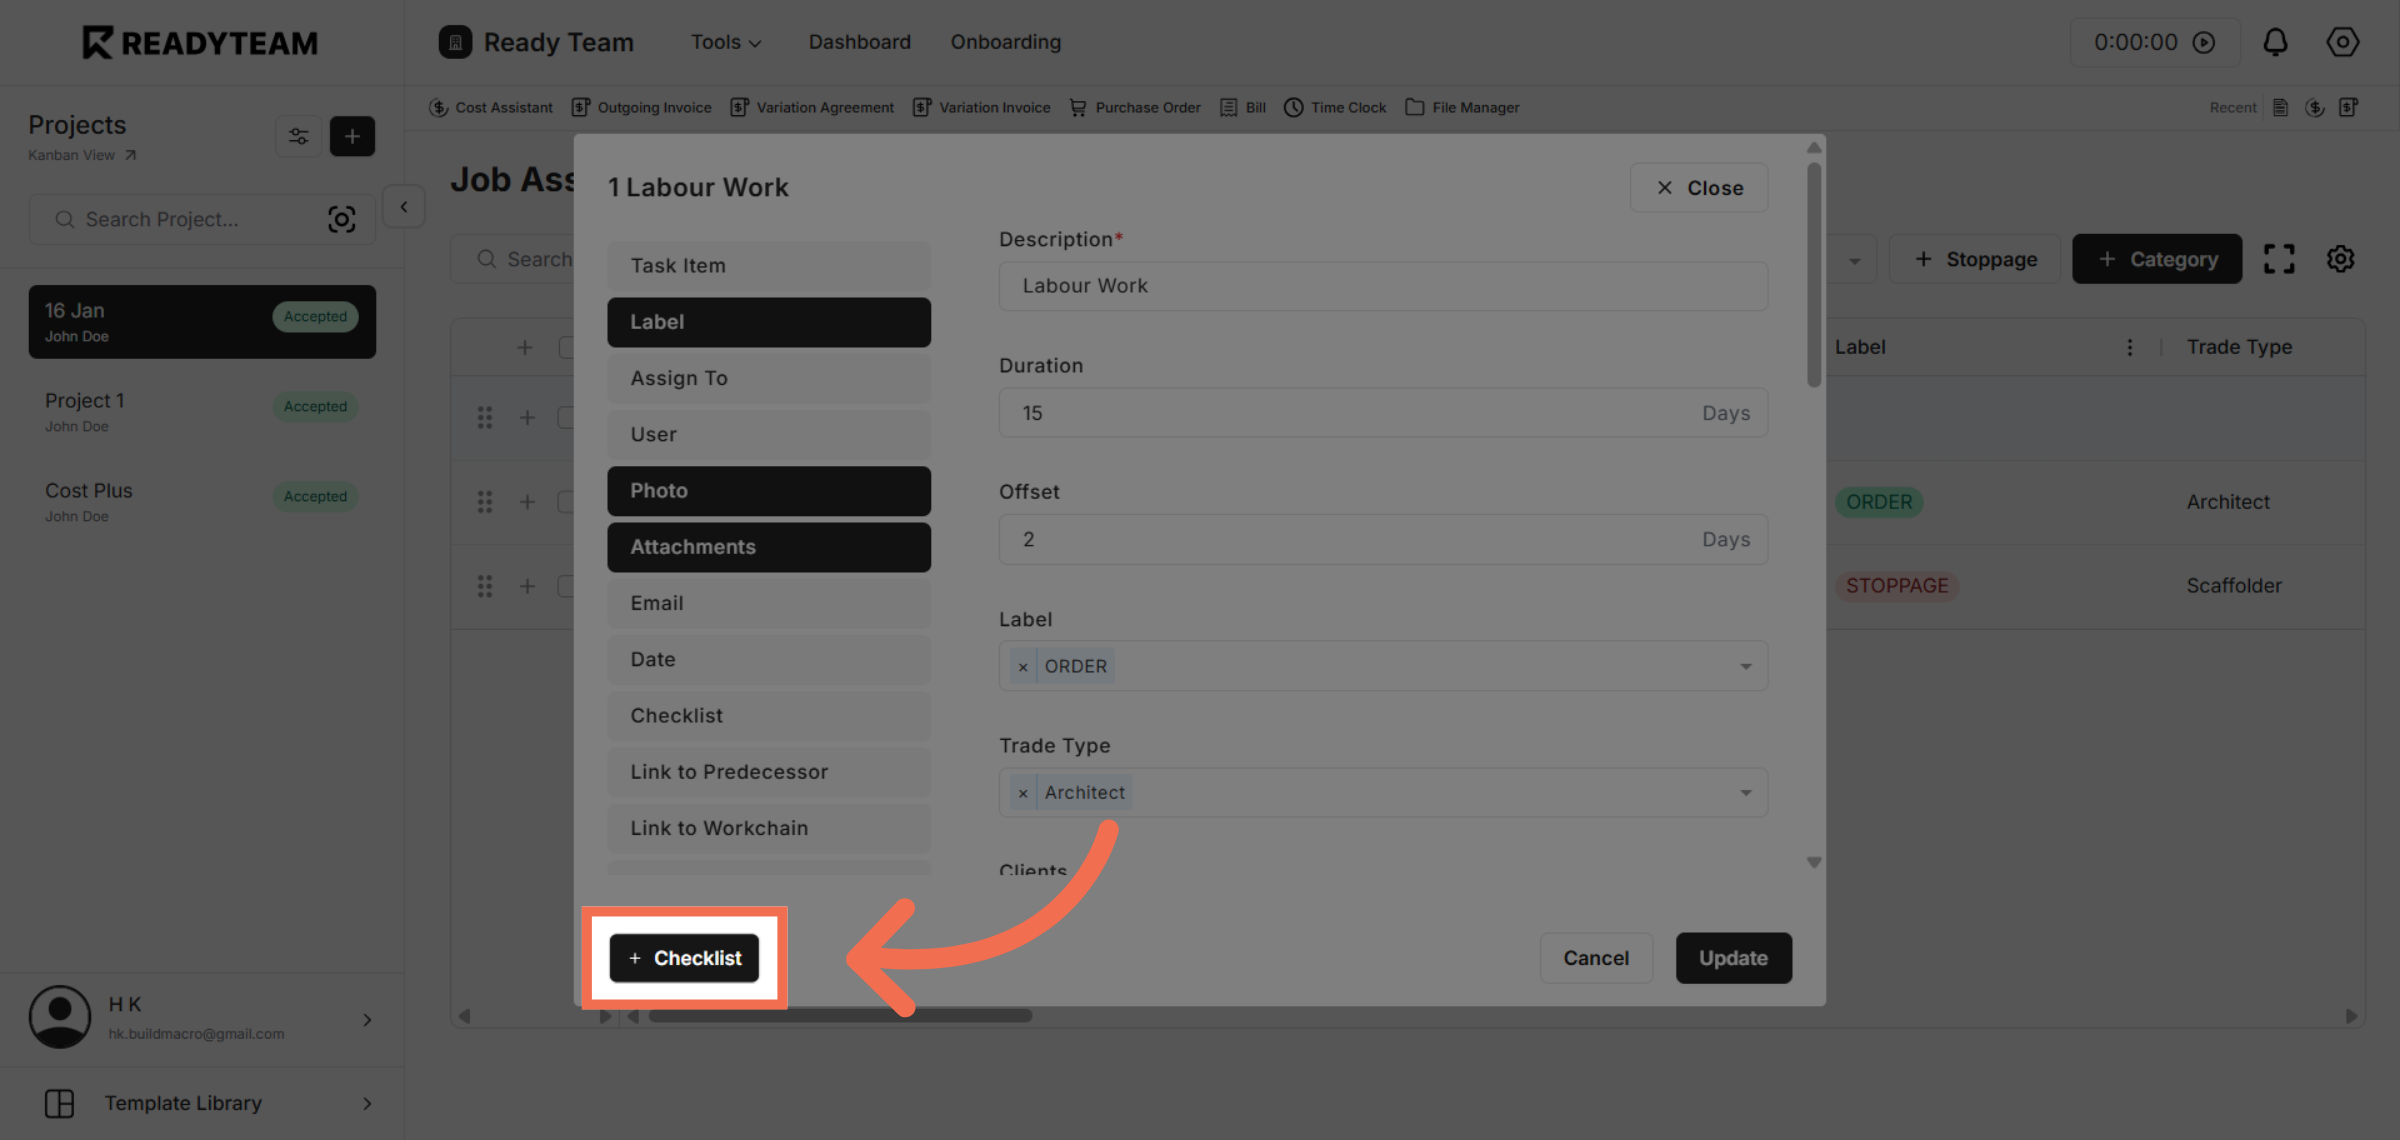Toggle the Photo field off
The image size is (2400, 1140).
pyautogui.click(x=768, y=490)
